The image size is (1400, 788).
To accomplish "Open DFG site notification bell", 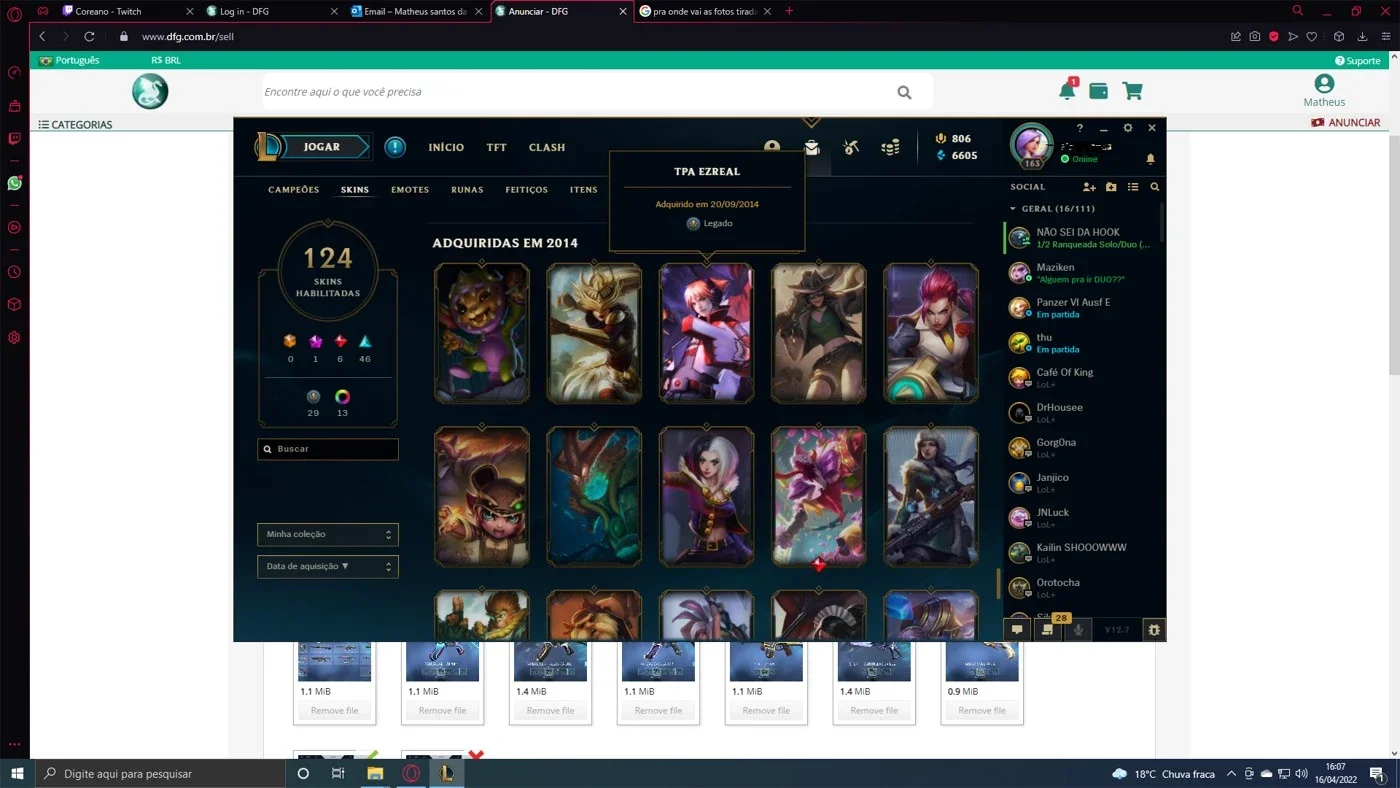I will [1067, 91].
